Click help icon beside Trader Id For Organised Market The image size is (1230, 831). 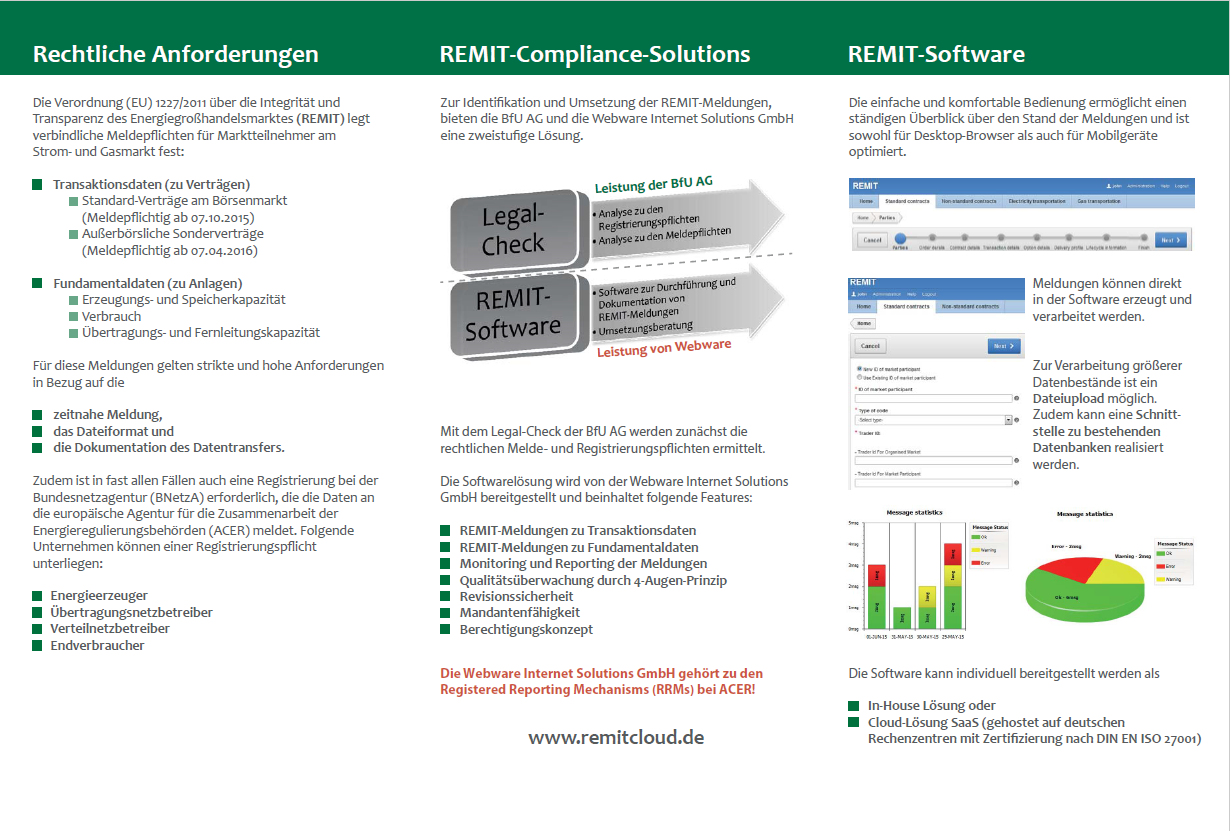[x=1016, y=461]
